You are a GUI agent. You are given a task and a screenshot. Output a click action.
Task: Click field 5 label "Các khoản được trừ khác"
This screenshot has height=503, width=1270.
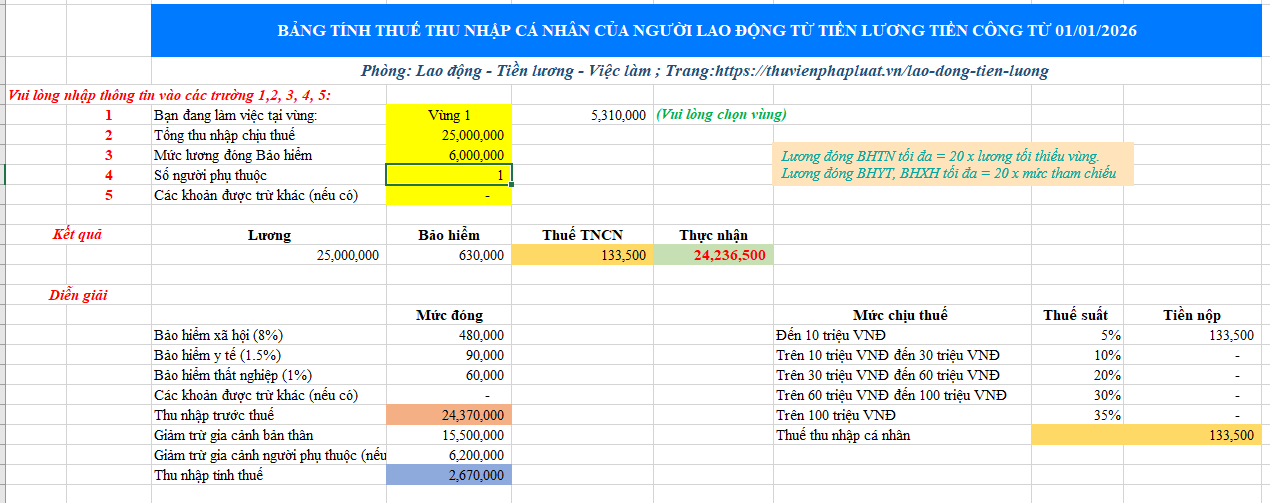tap(255, 195)
